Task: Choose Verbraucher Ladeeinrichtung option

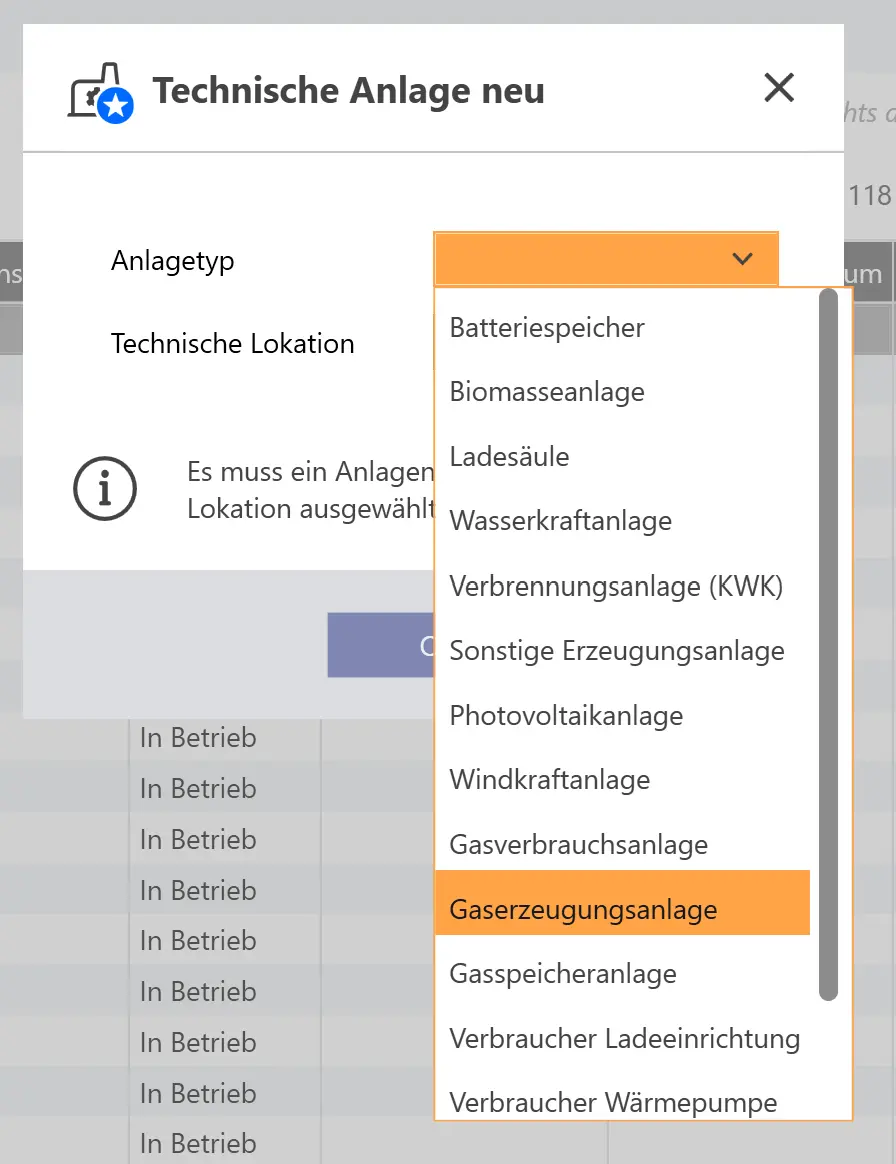Action: pyautogui.click(x=624, y=1039)
